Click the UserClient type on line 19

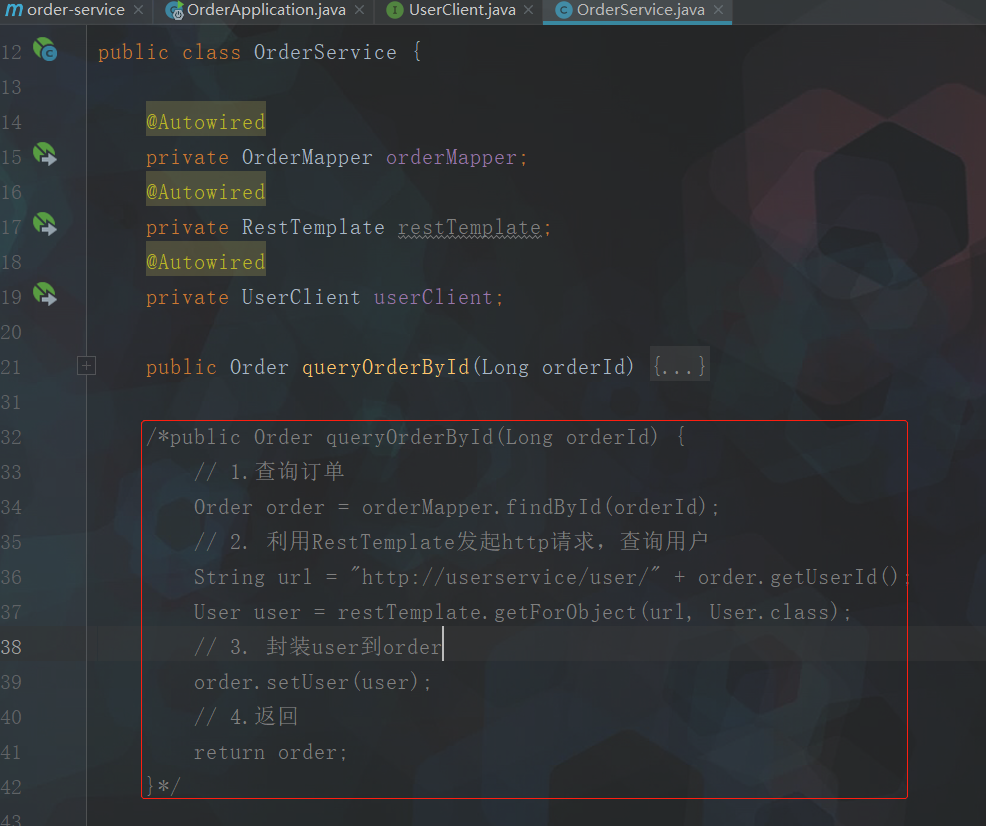coord(301,297)
